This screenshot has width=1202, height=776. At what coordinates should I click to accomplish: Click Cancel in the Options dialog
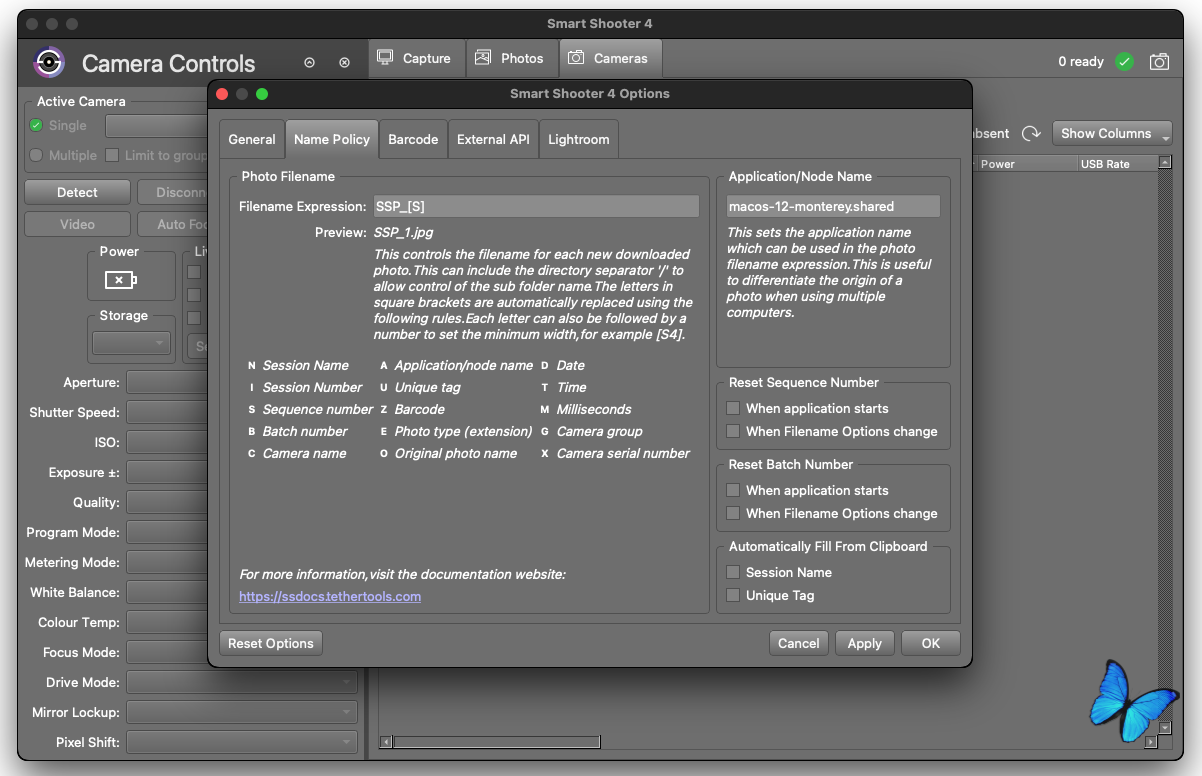799,643
